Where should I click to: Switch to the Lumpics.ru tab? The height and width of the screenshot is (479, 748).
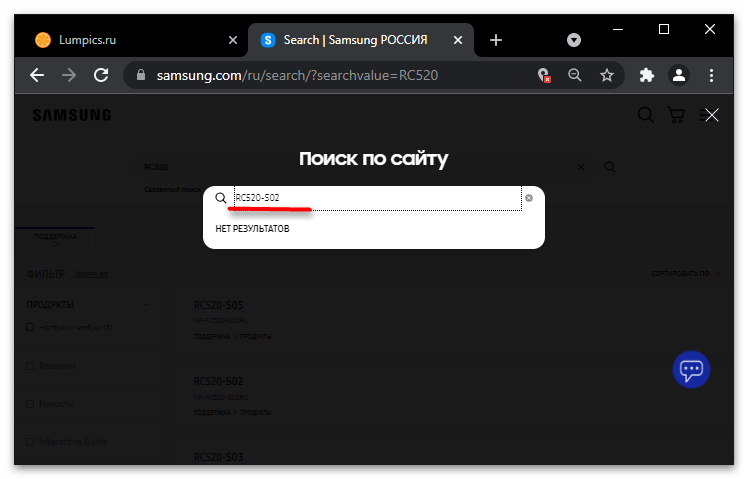[x=129, y=40]
